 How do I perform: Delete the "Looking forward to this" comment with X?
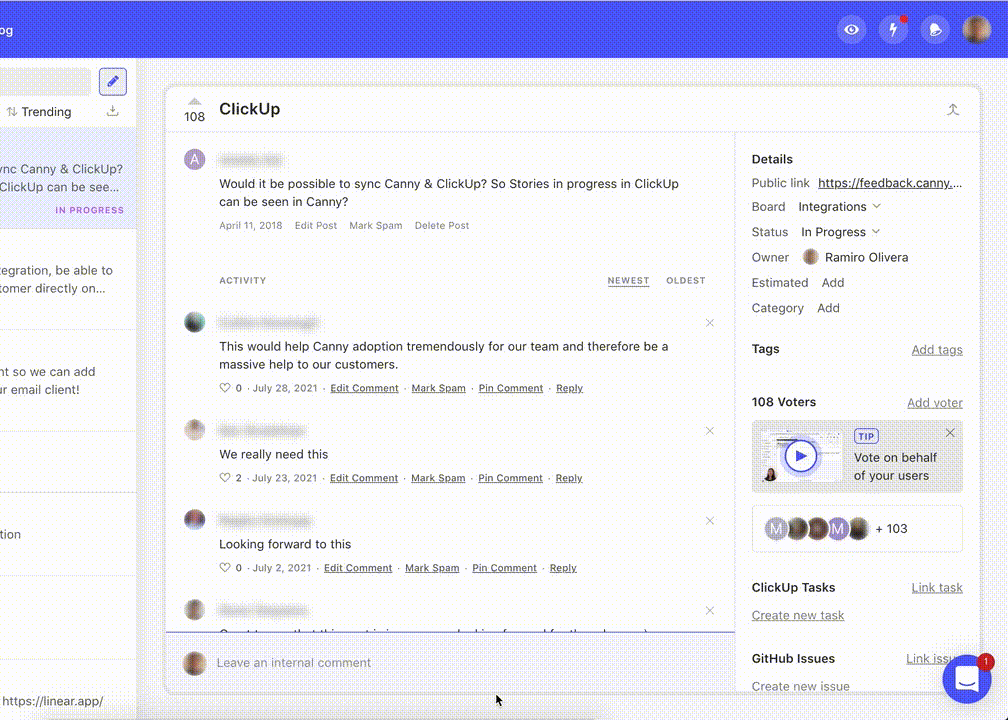click(710, 521)
